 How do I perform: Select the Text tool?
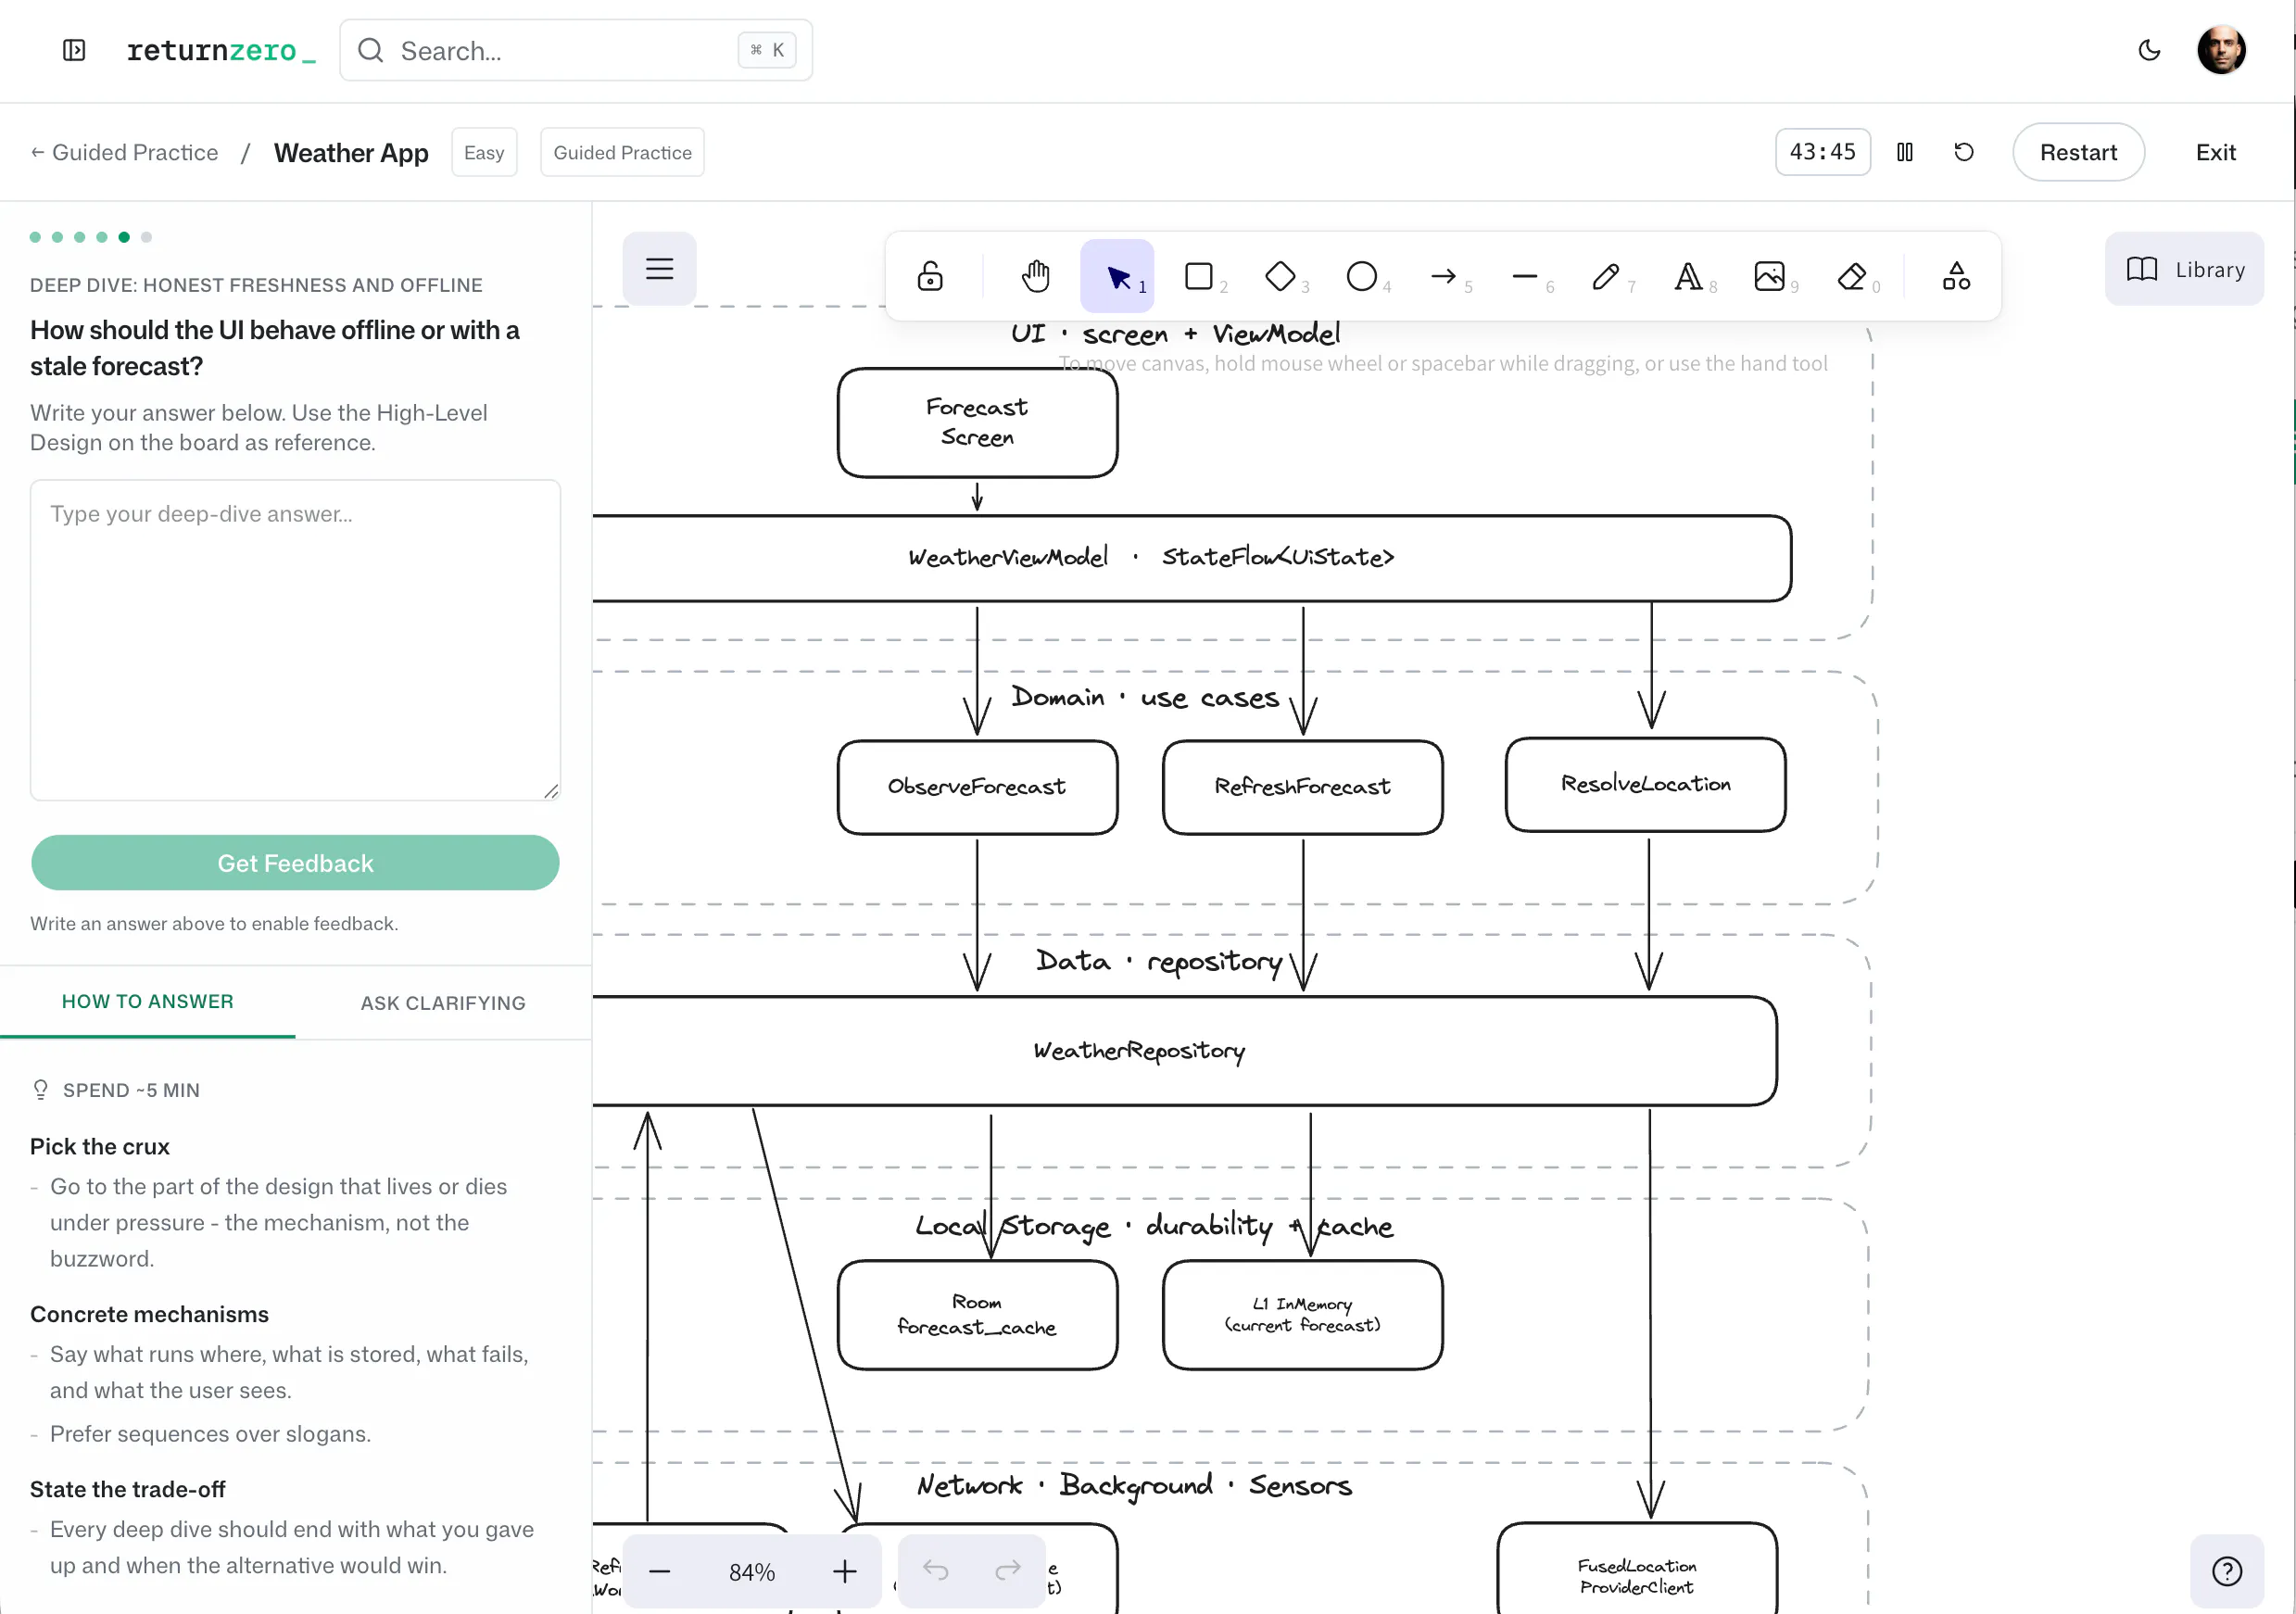pyautogui.click(x=1688, y=276)
